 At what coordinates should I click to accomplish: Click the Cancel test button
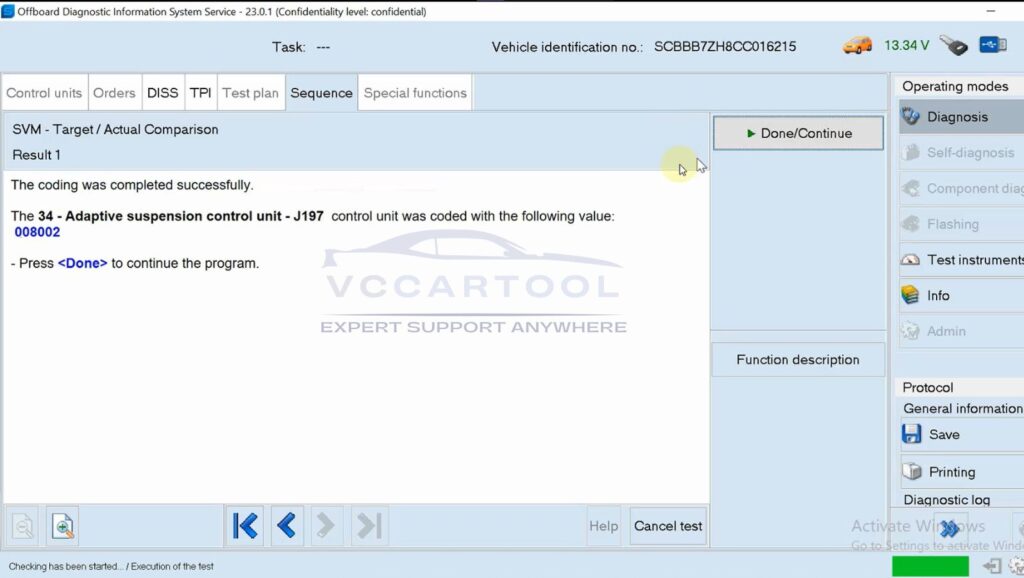pyautogui.click(x=668, y=526)
